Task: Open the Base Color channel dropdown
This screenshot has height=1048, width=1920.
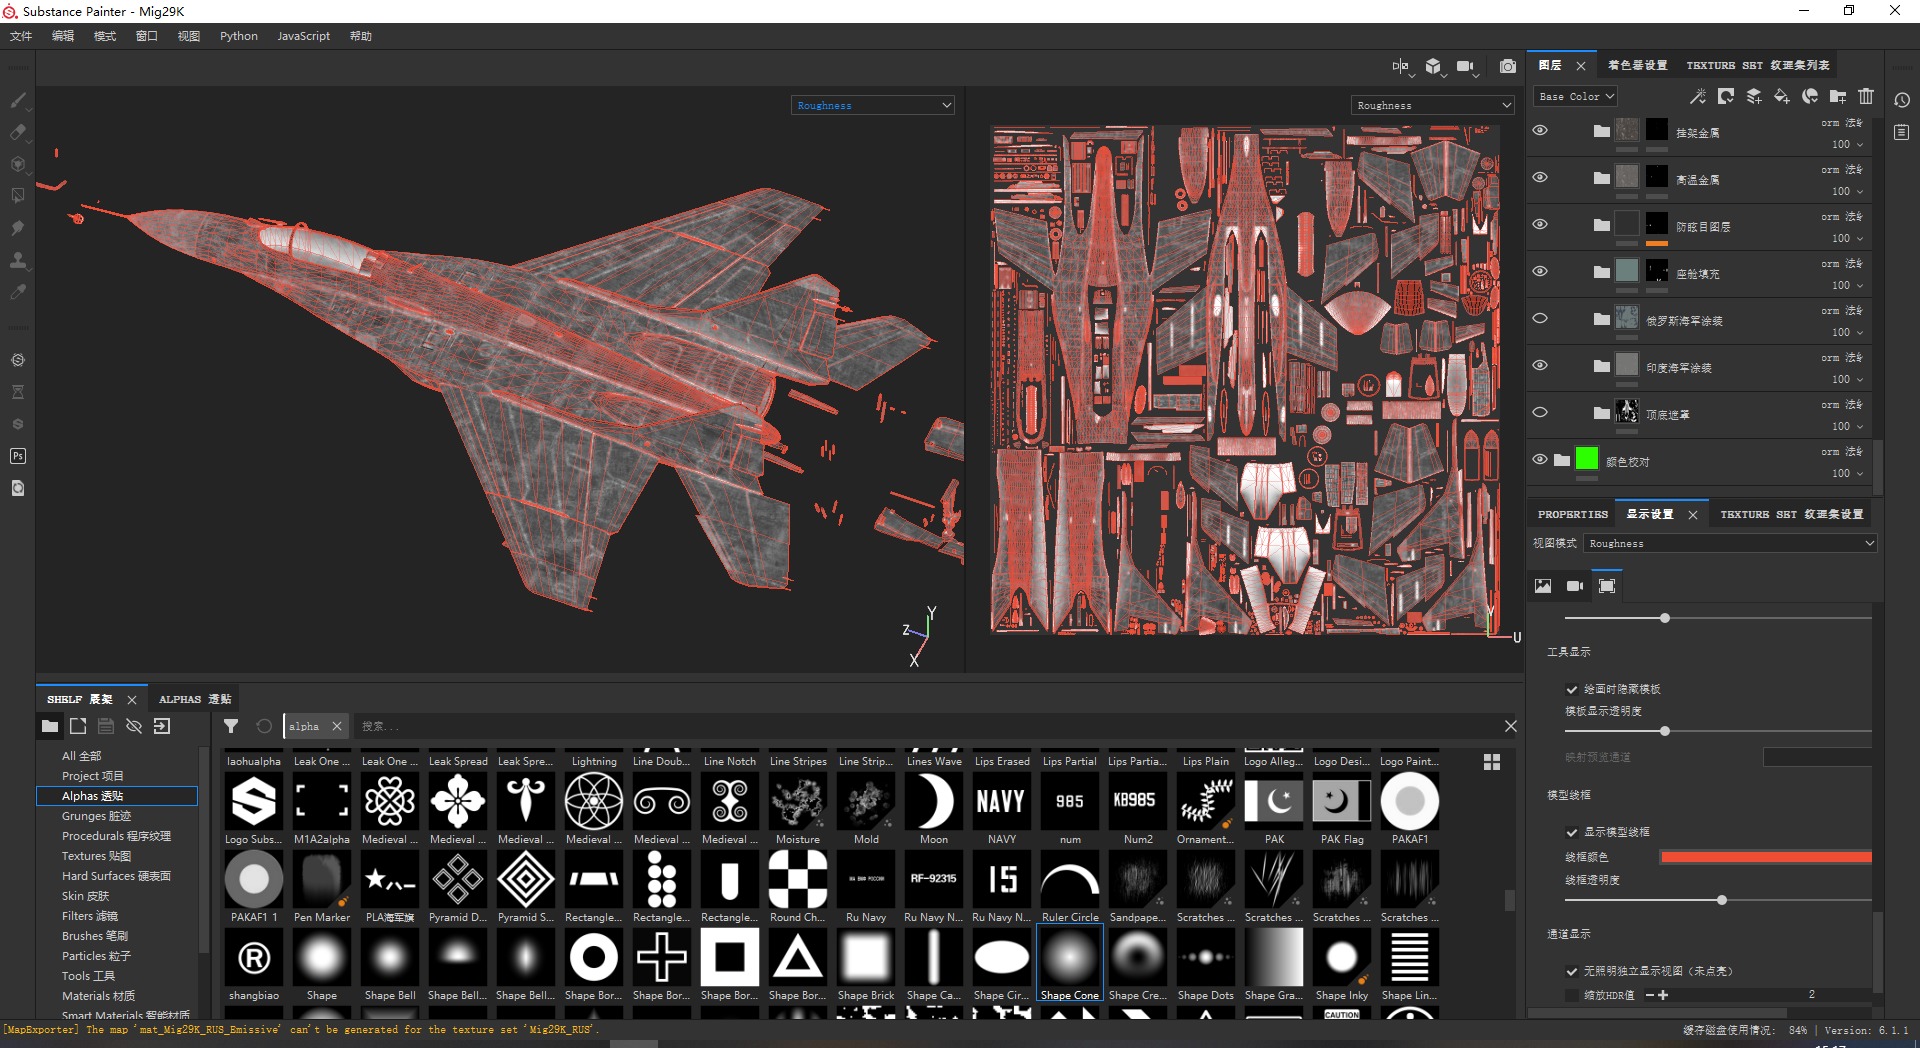Action: click(x=1576, y=96)
